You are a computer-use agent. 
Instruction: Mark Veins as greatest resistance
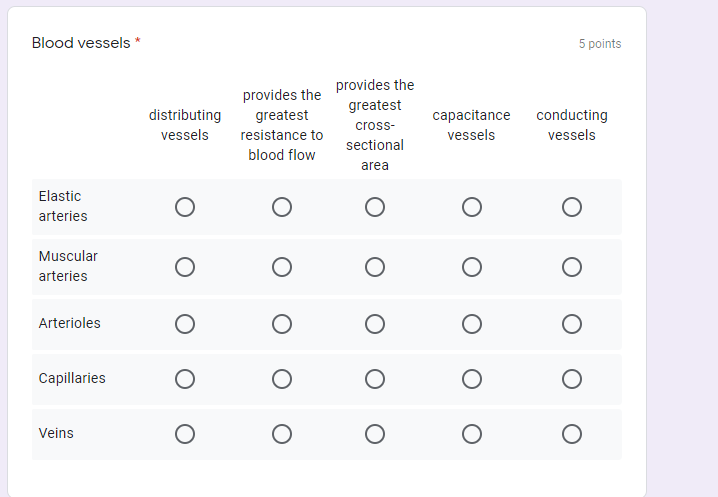[x=282, y=434]
